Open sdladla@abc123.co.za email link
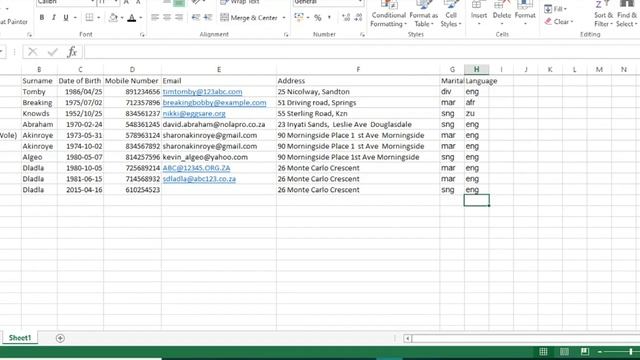640x360 pixels. (199, 179)
